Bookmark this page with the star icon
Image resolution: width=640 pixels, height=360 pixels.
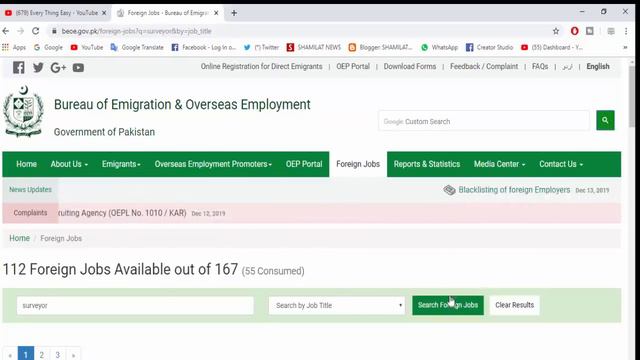(556, 31)
